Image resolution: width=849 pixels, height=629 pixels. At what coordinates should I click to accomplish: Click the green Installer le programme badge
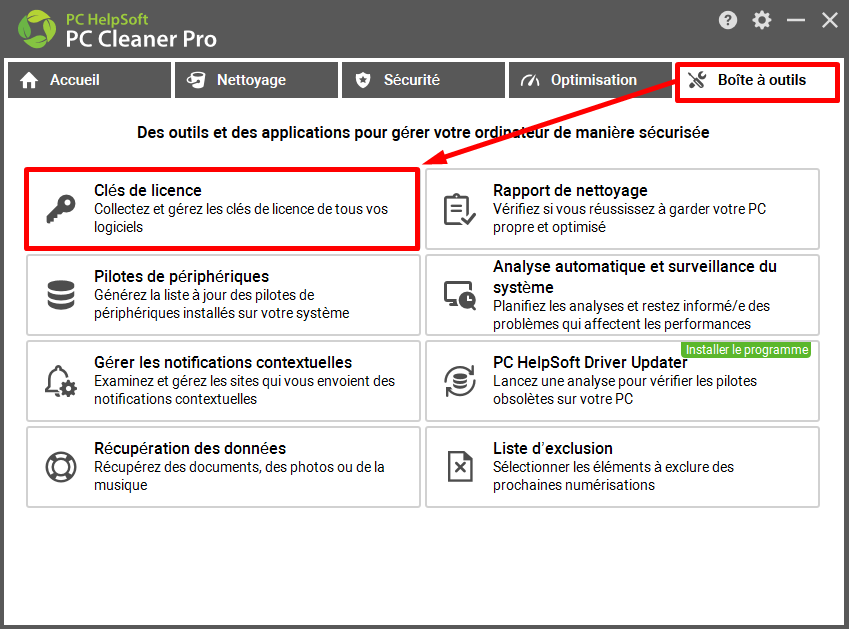[746, 350]
